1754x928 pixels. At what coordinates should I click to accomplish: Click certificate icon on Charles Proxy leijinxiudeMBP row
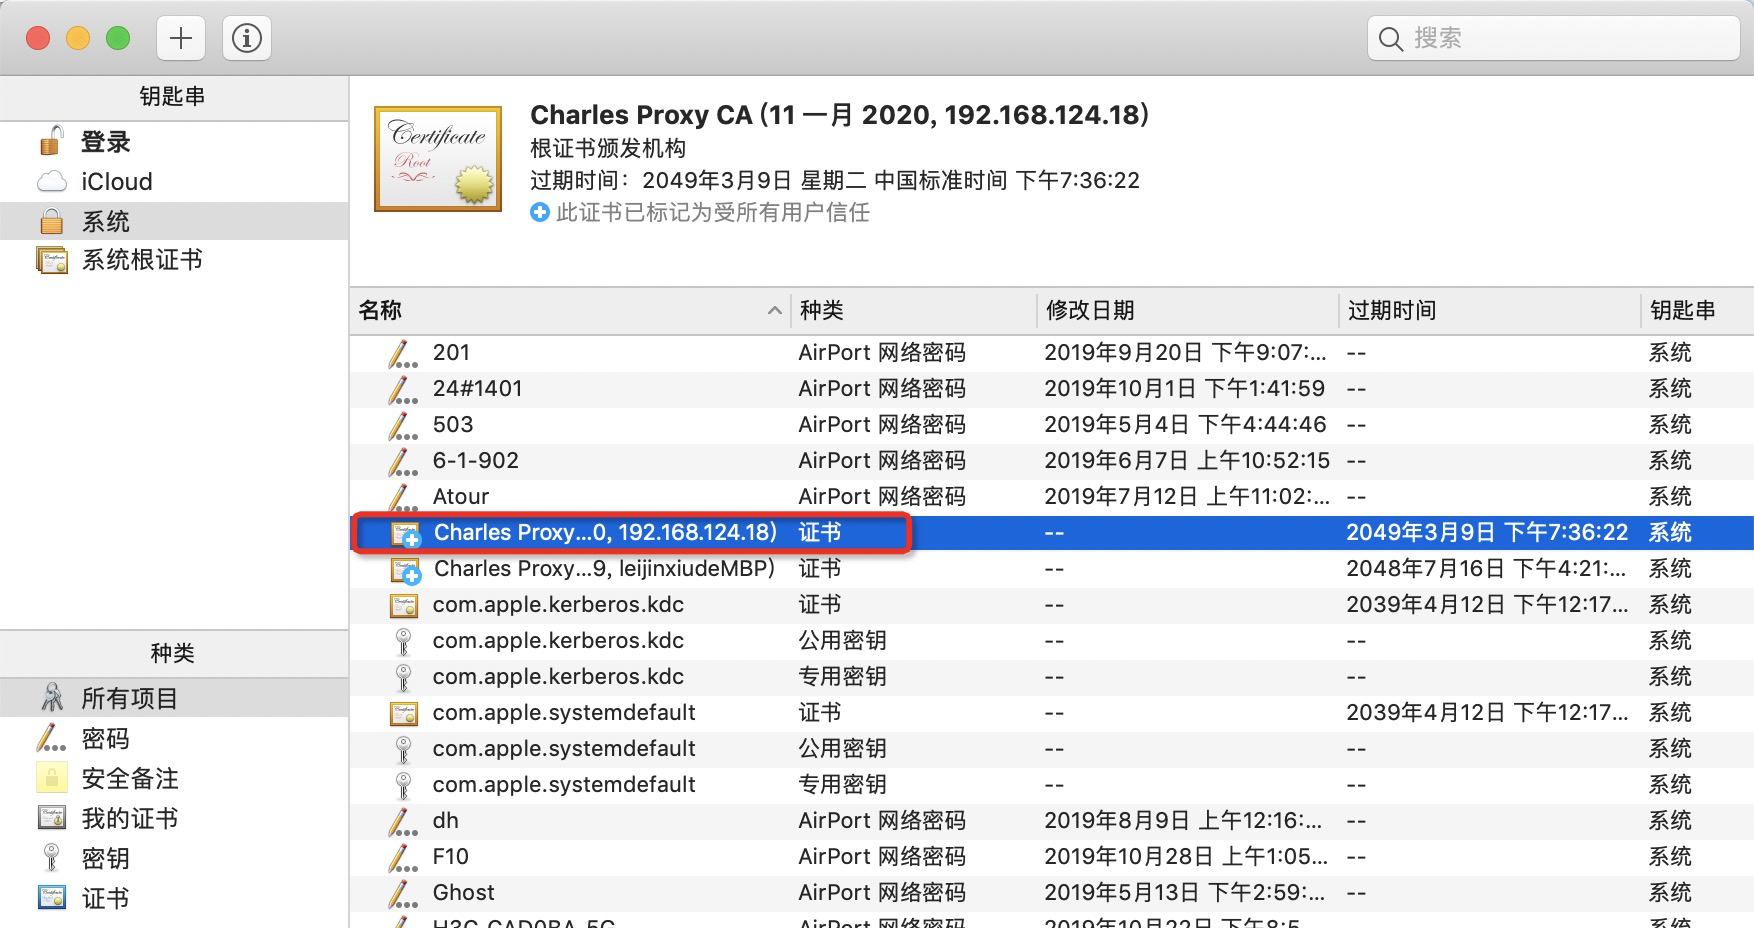coord(405,570)
